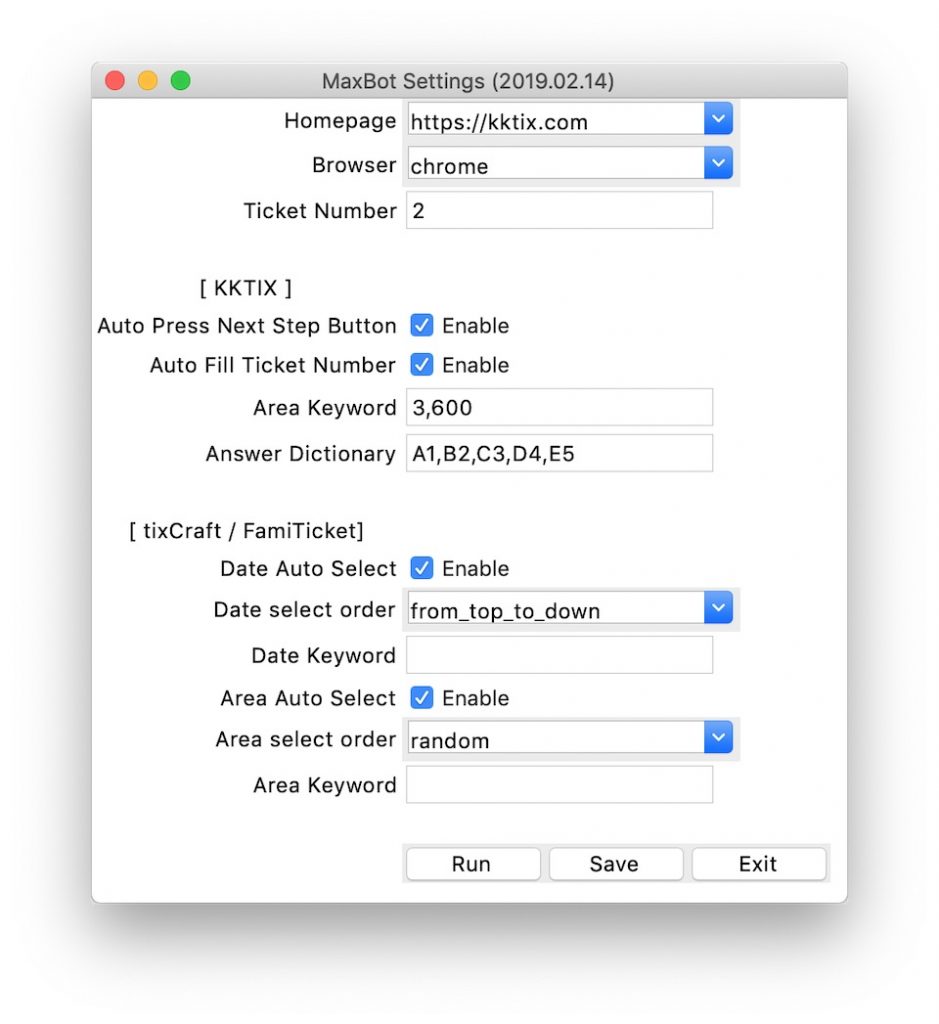939x1024 pixels.
Task: Toggle Auto Fill Ticket Number checkbox
Action: [x=421, y=364]
